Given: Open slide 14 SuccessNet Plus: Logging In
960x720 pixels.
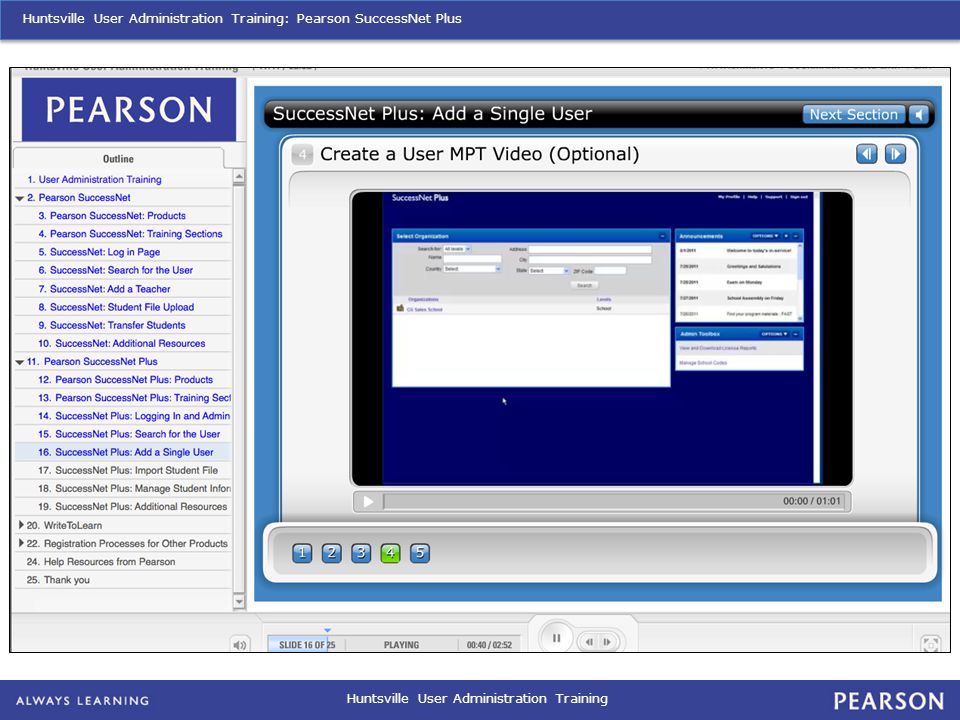Looking at the screenshot, I should (134, 416).
